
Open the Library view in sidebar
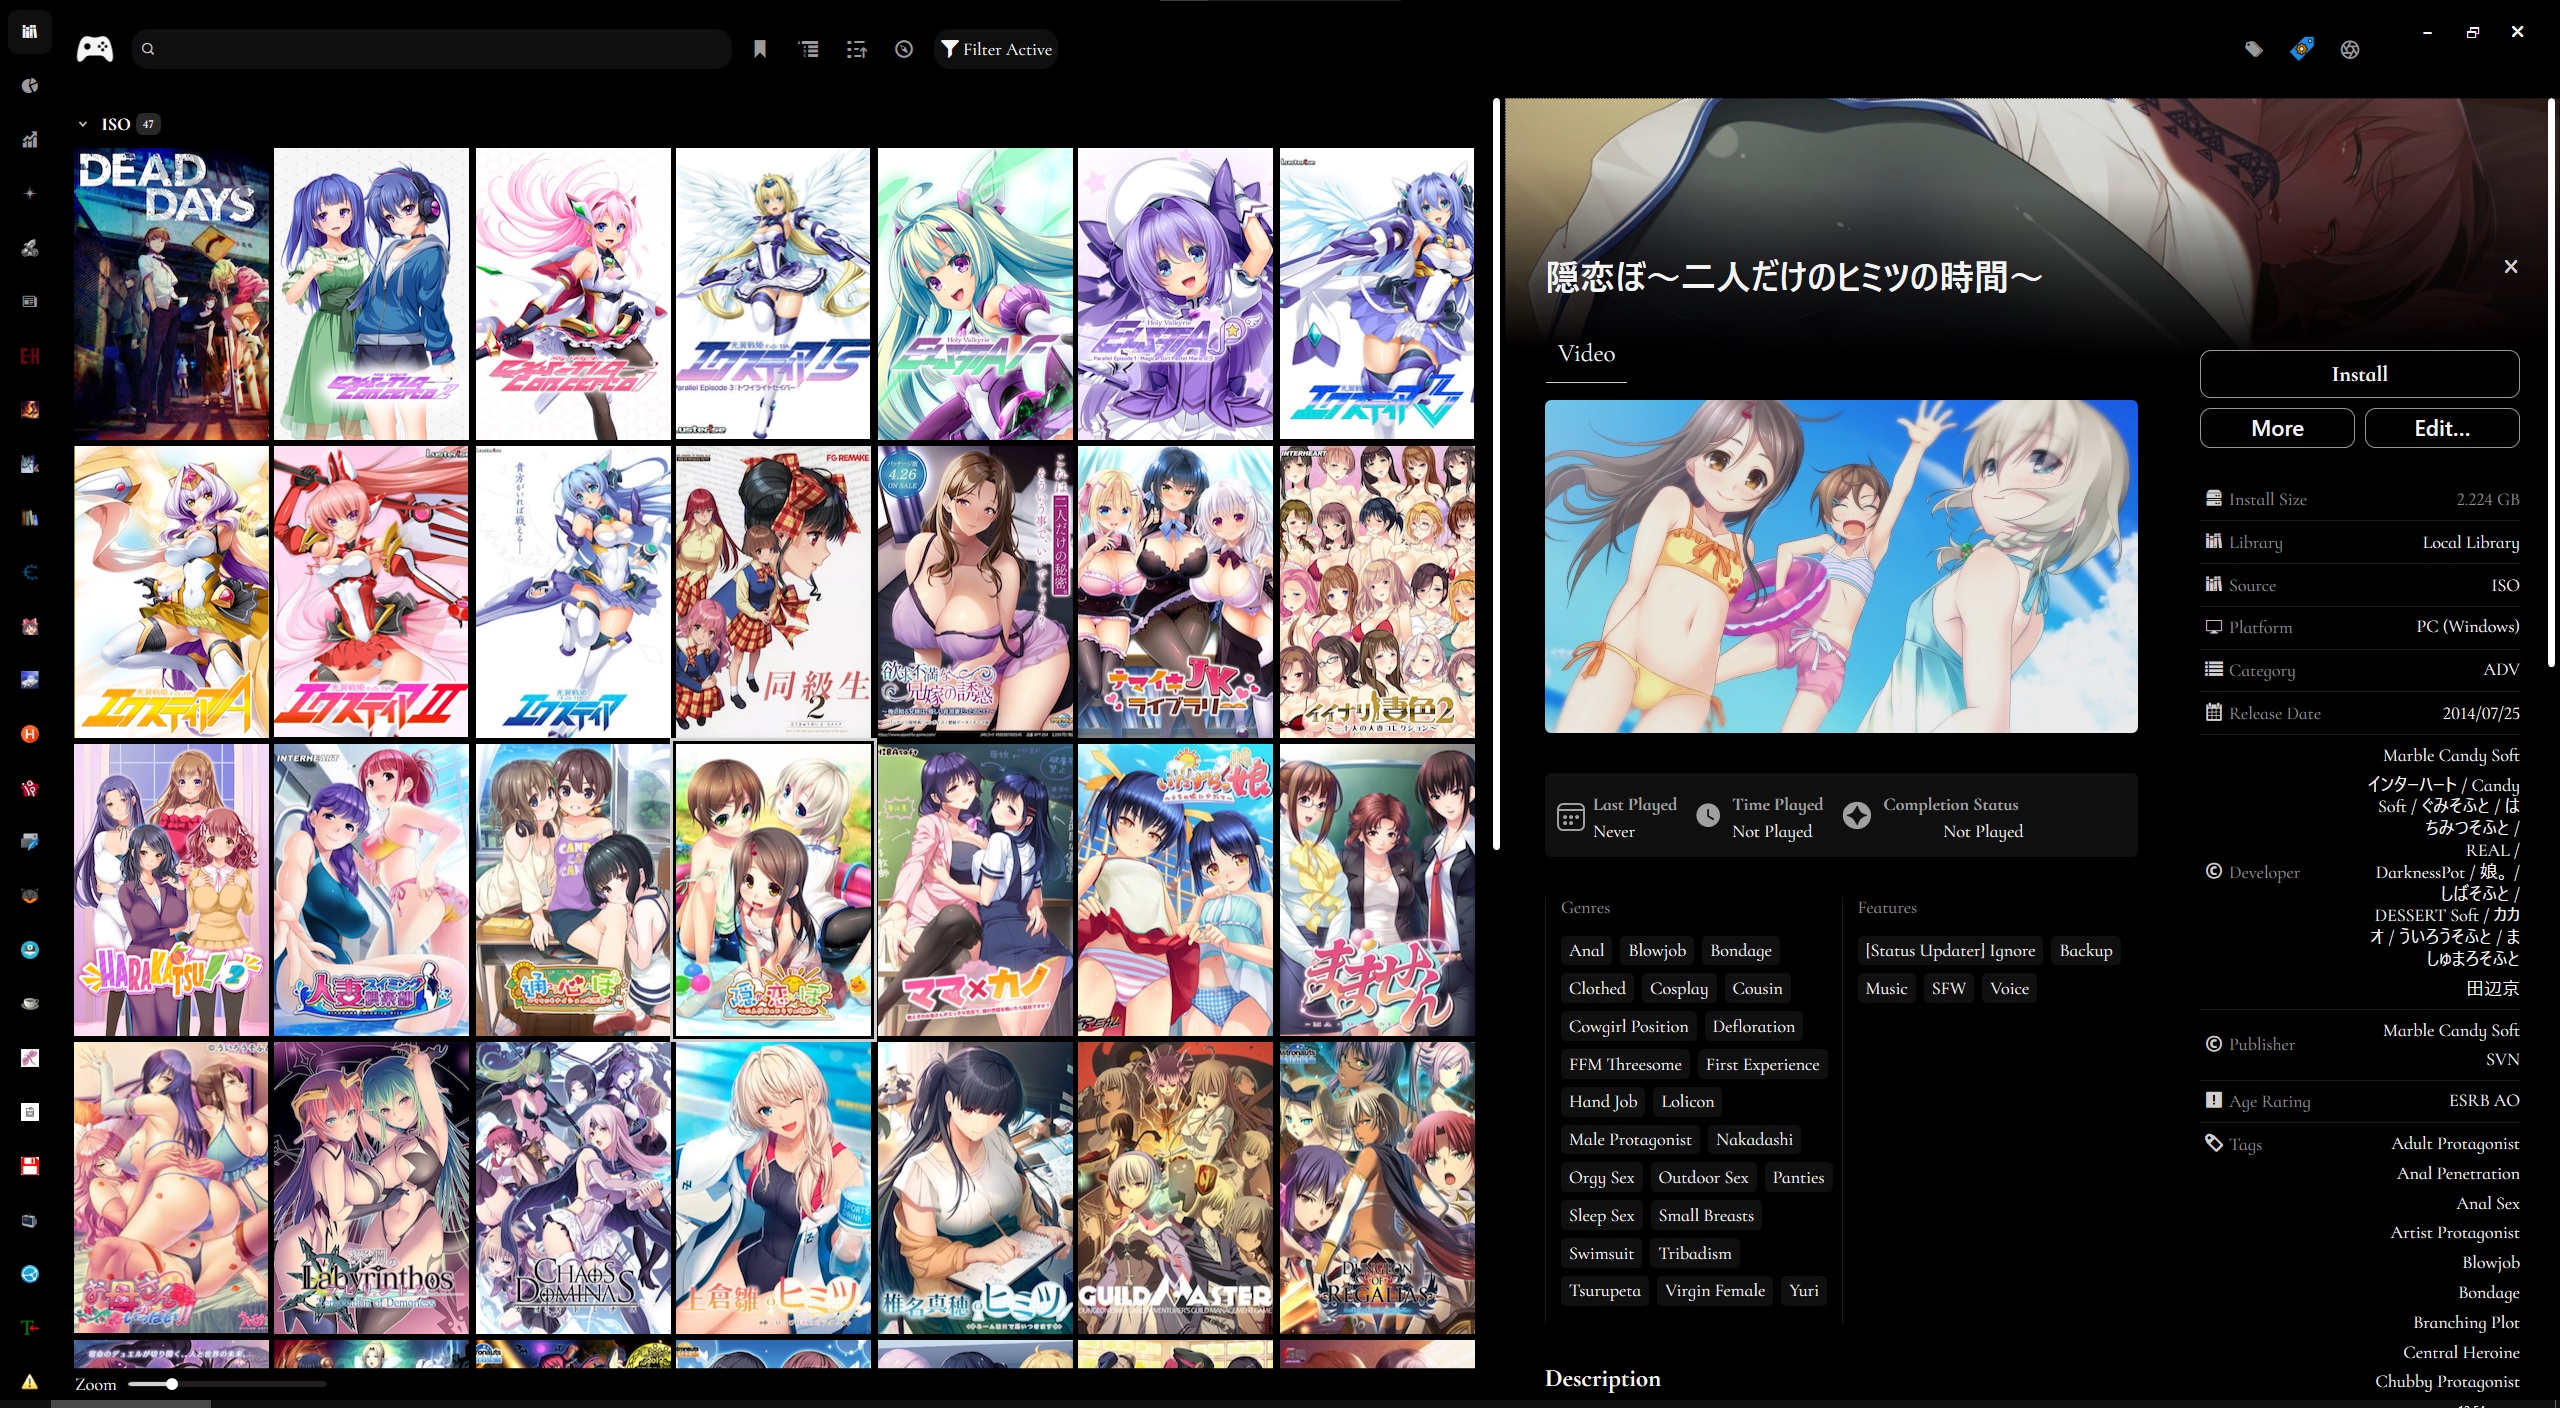pyautogui.click(x=30, y=32)
